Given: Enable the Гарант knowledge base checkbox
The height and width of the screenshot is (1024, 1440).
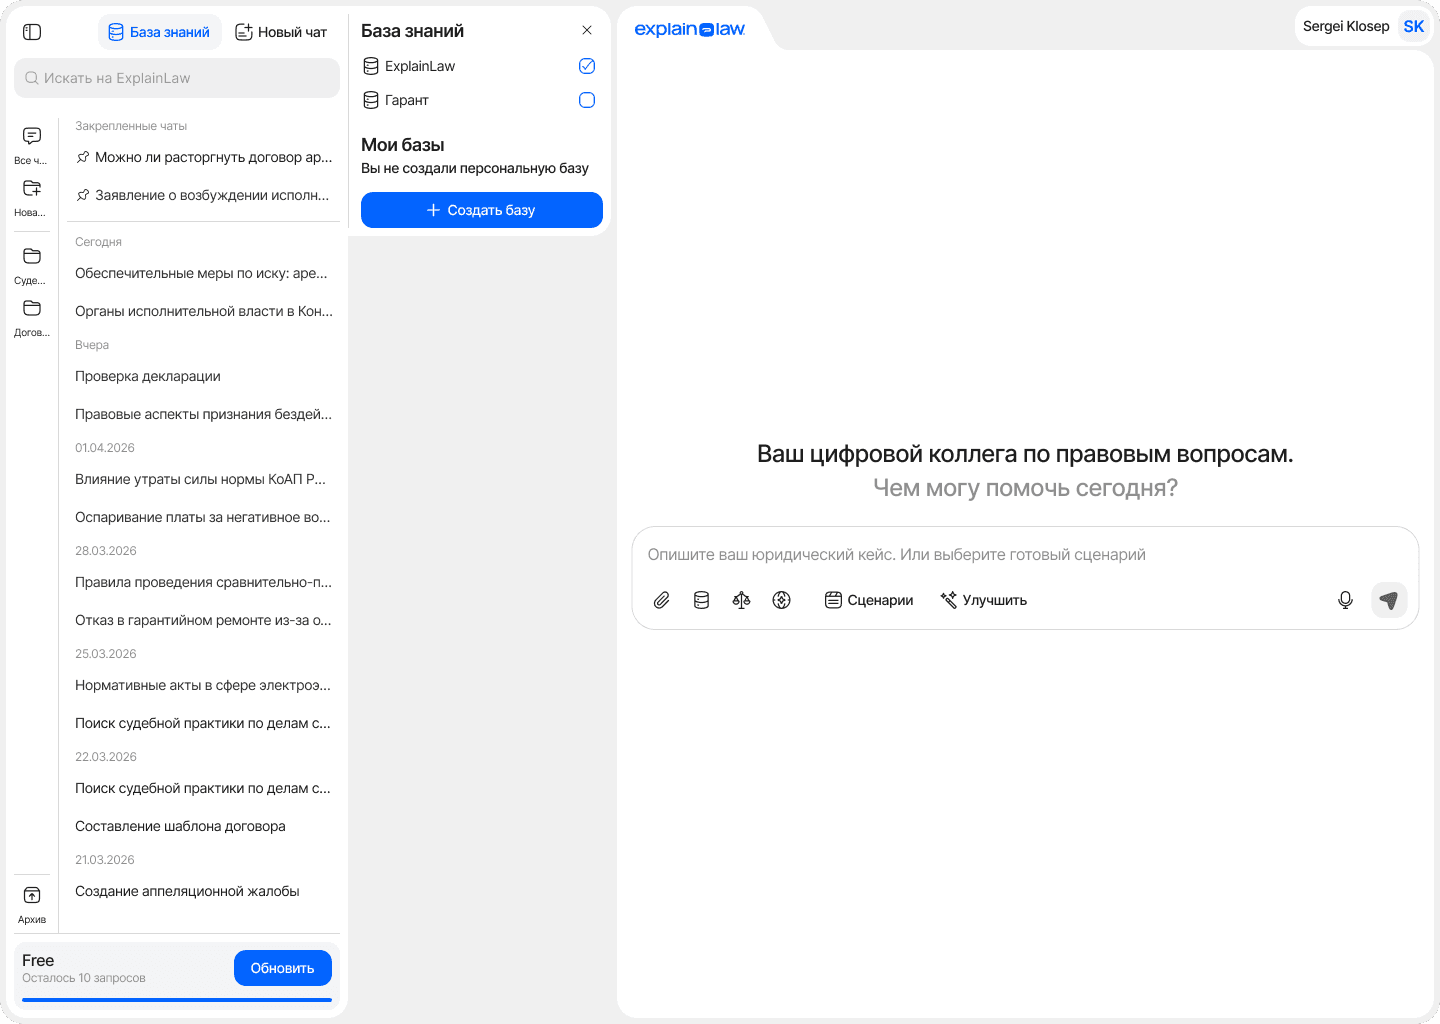Looking at the screenshot, I should click(587, 100).
